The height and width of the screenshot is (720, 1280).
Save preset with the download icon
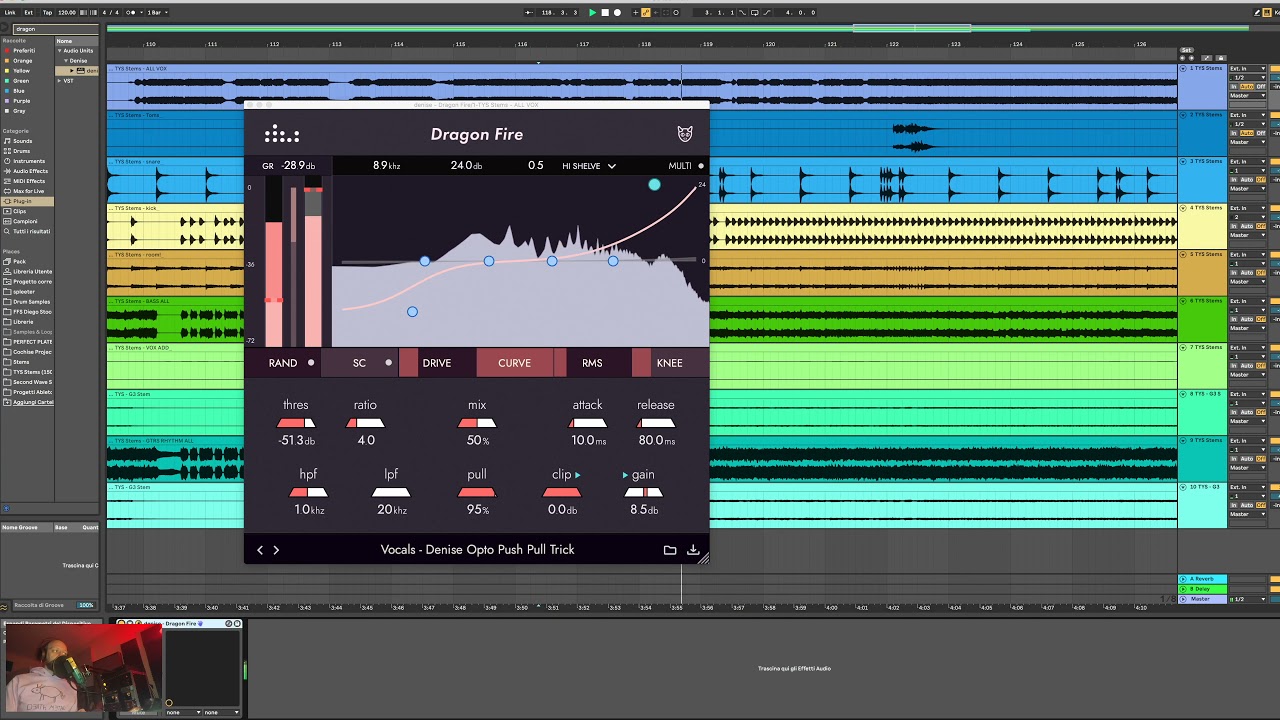click(693, 550)
